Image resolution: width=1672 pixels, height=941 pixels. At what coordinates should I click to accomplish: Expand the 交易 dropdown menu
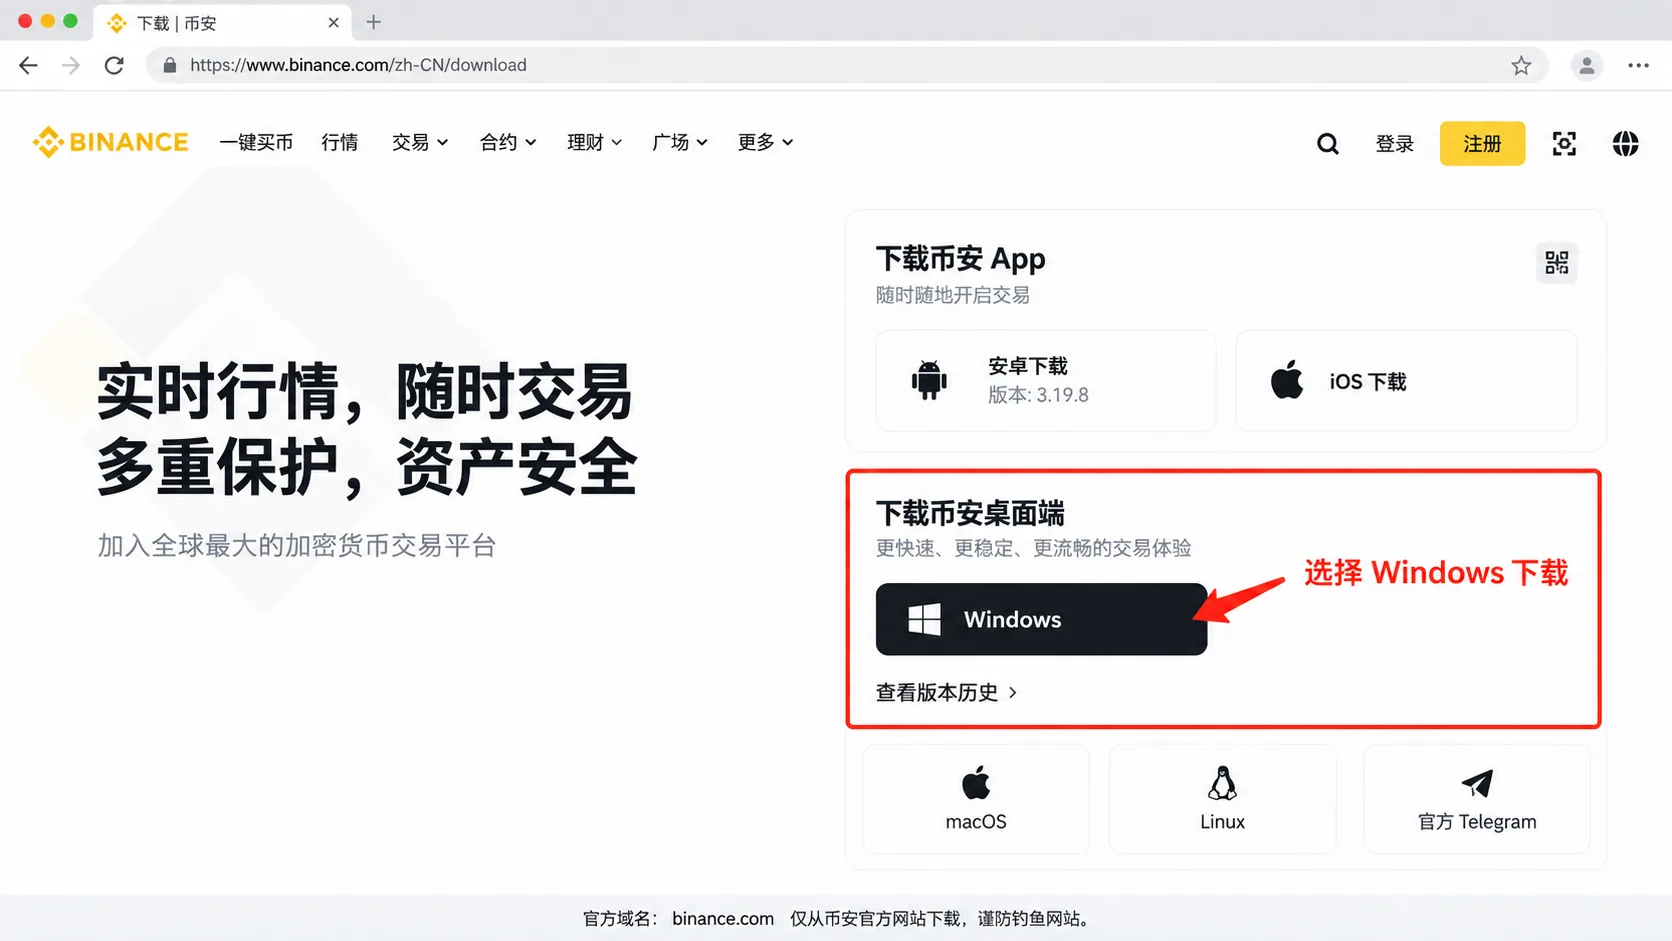pos(420,143)
